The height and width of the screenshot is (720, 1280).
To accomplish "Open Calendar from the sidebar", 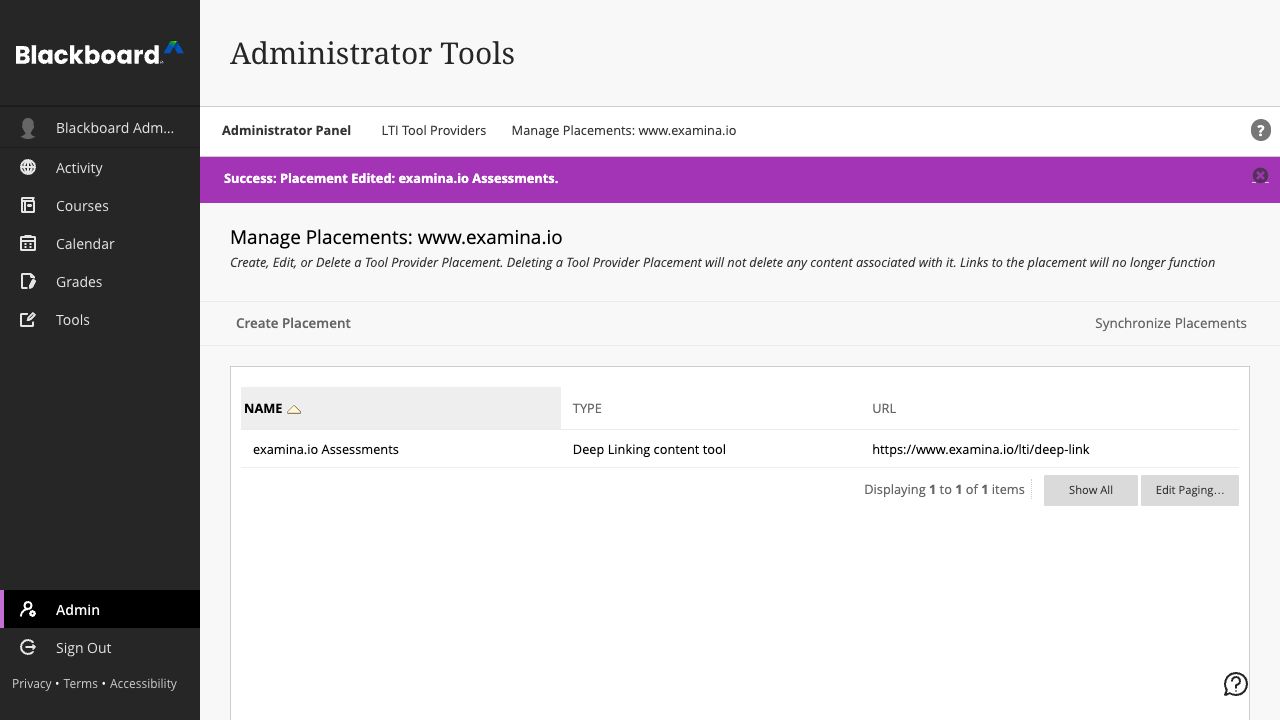I will pyautogui.click(x=85, y=243).
